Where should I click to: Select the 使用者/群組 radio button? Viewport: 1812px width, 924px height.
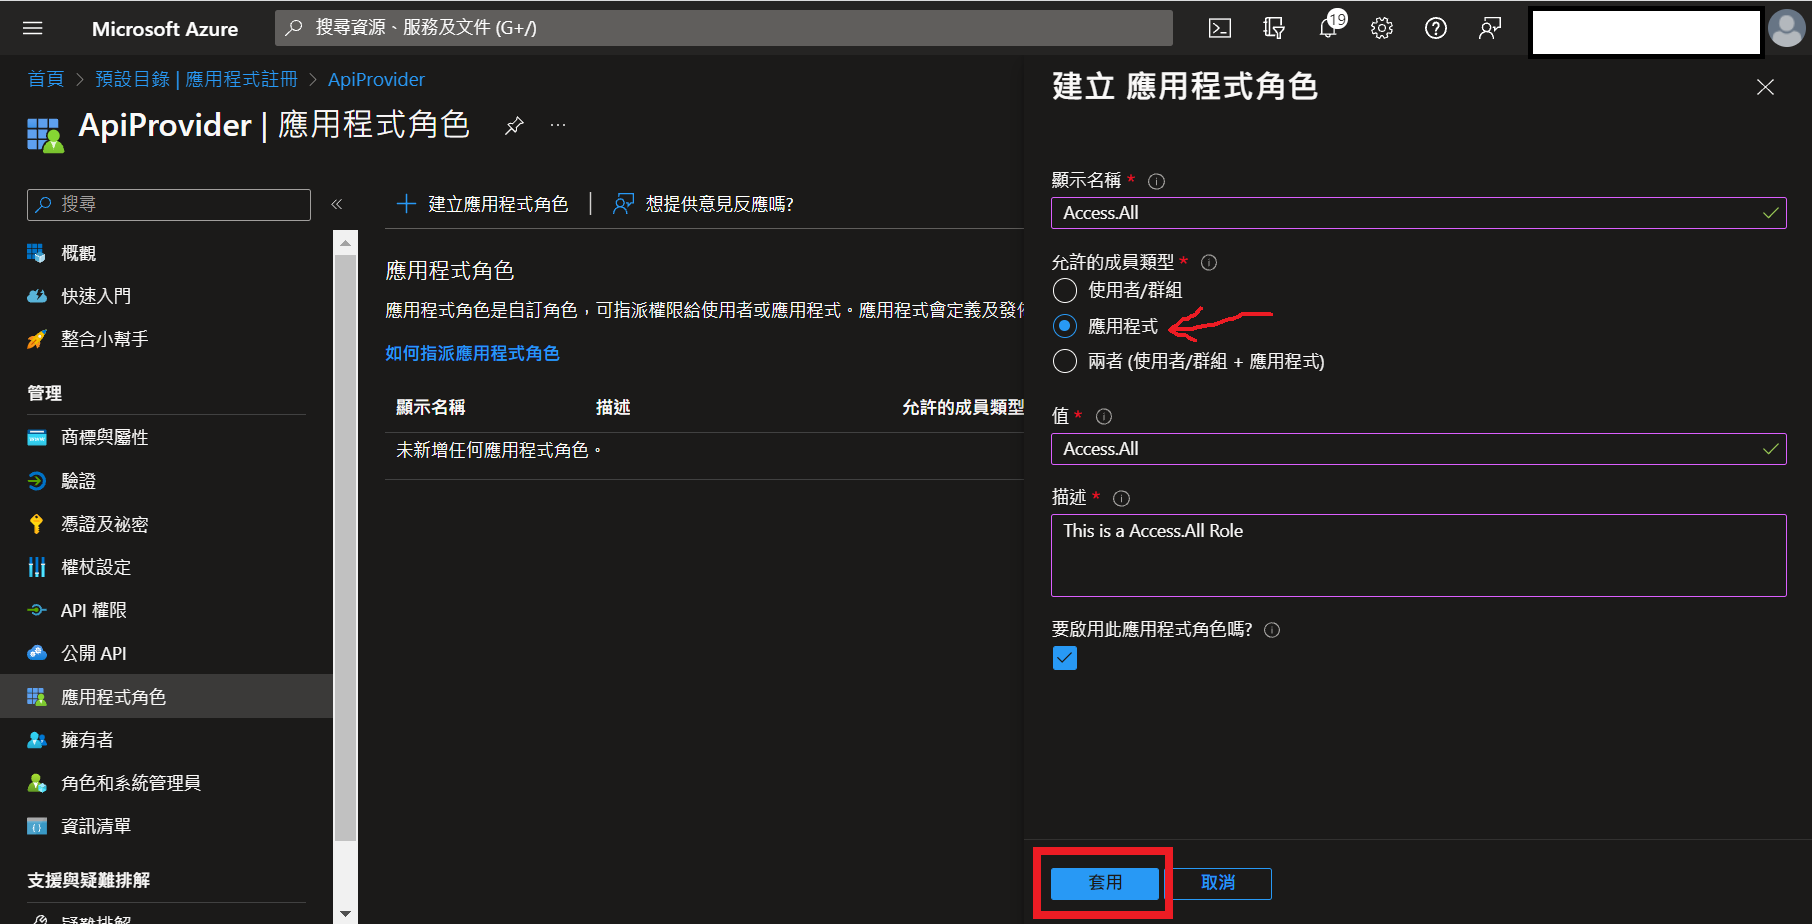[x=1065, y=290]
